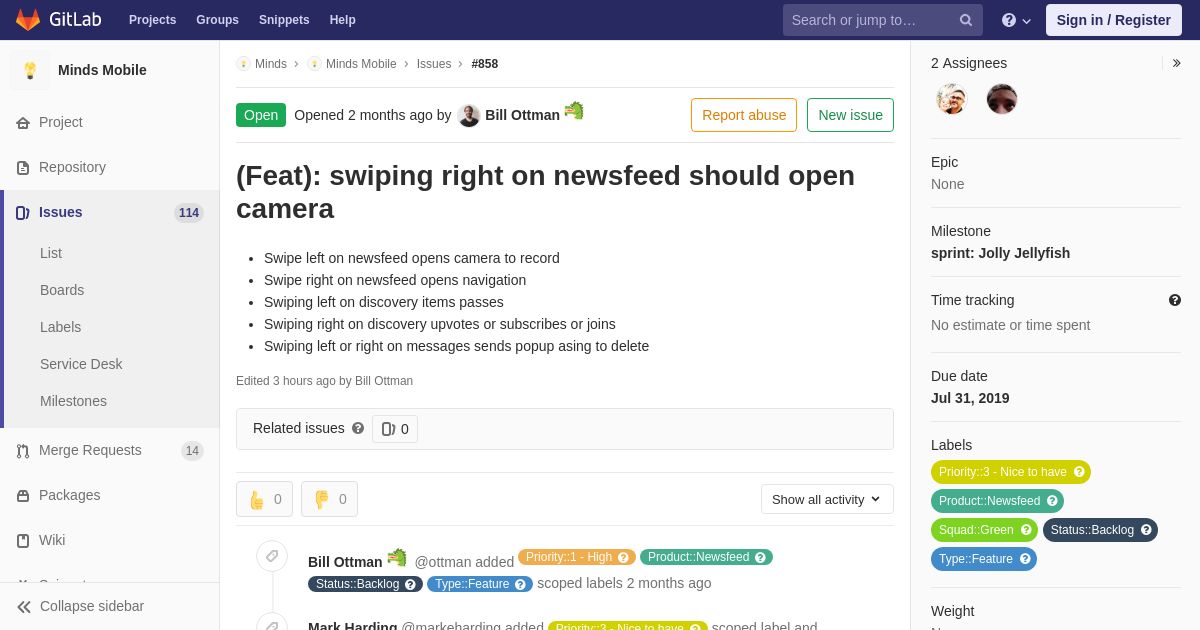The width and height of the screenshot is (1200, 630).
Task: Click Bill Ottman's author avatar
Action: pyautogui.click(x=469, y=115)
